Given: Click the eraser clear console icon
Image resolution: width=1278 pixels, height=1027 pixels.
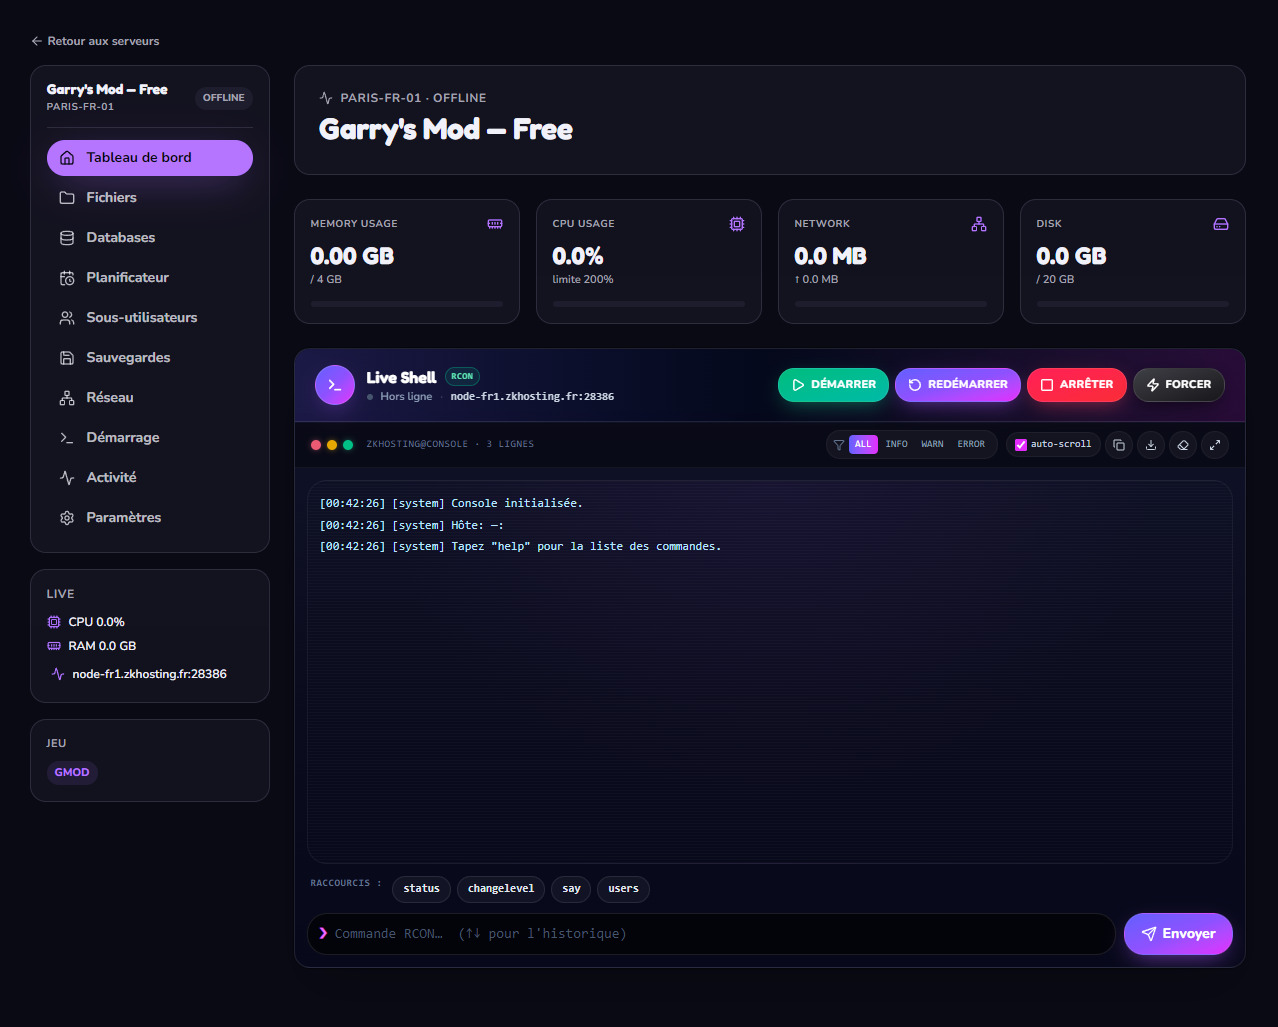Looking at the screenshot, I should 1183,445.
